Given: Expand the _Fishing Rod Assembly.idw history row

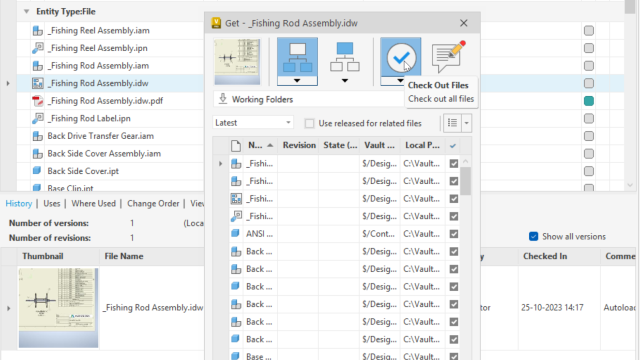Looking at the screenshot, I should 8,308.
